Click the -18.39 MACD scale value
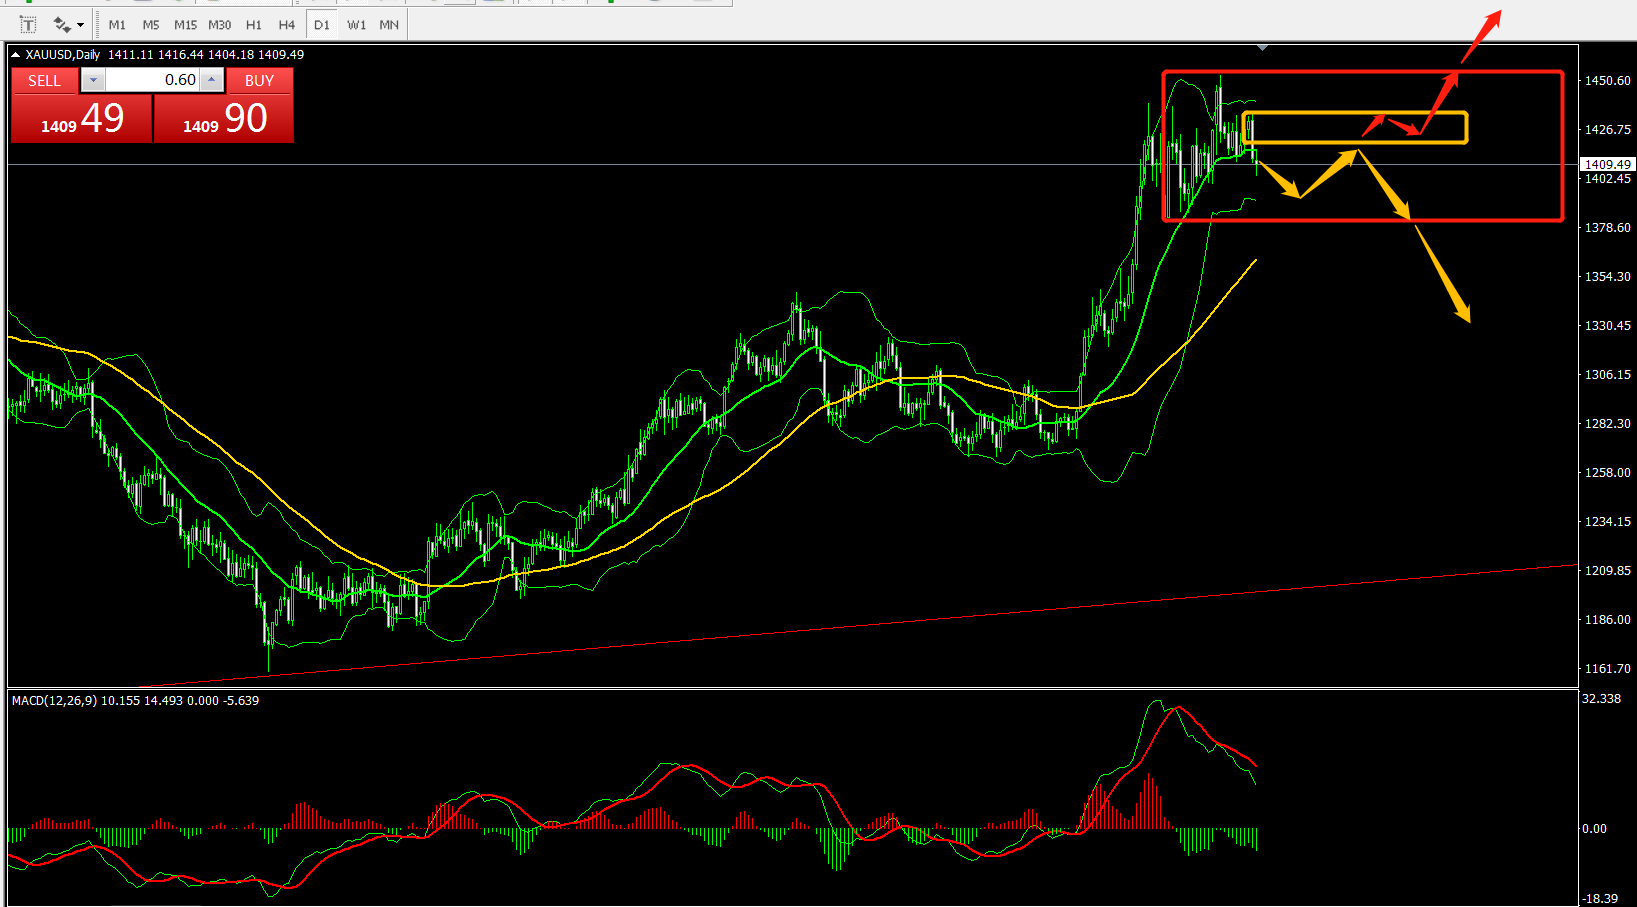This screenshot has width=1637, height=907. coord(1600,899)
